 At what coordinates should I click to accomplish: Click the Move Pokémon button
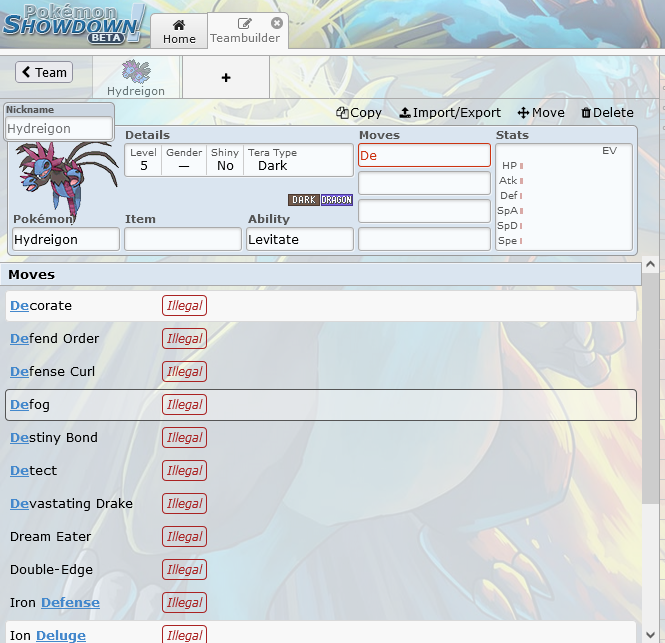pos(541,113)
